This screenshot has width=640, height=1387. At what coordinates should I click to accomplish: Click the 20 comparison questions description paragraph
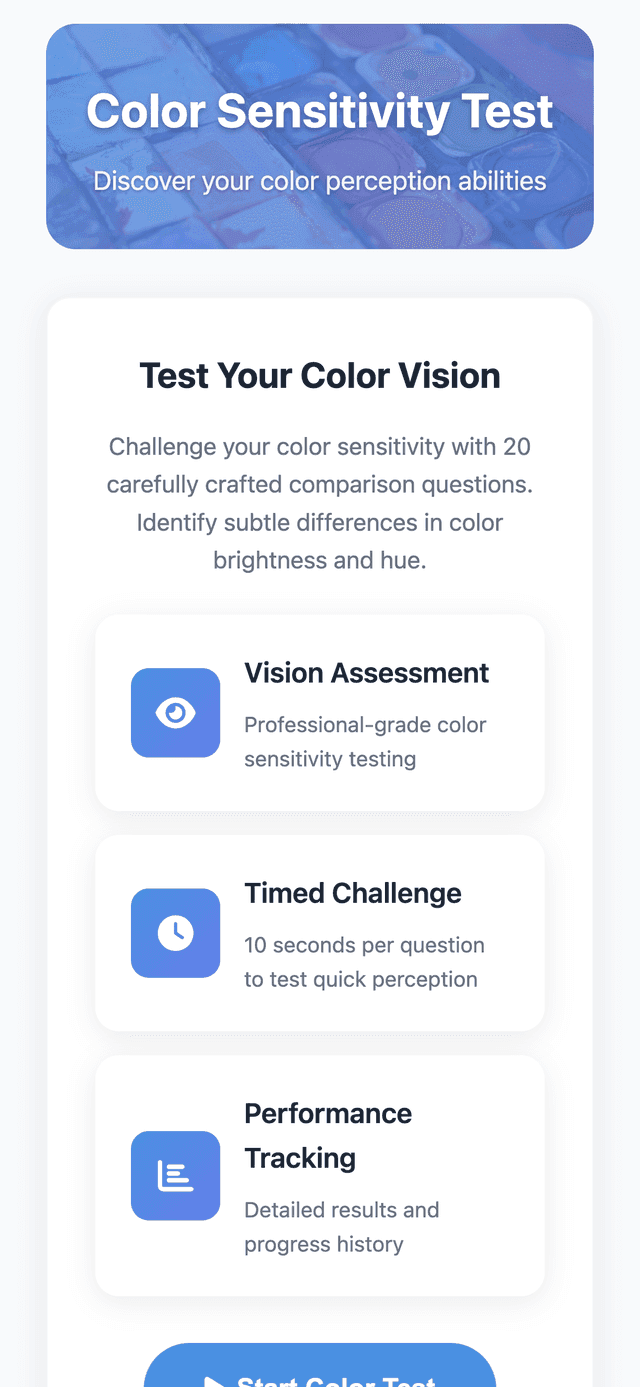(x=320, y=503)
